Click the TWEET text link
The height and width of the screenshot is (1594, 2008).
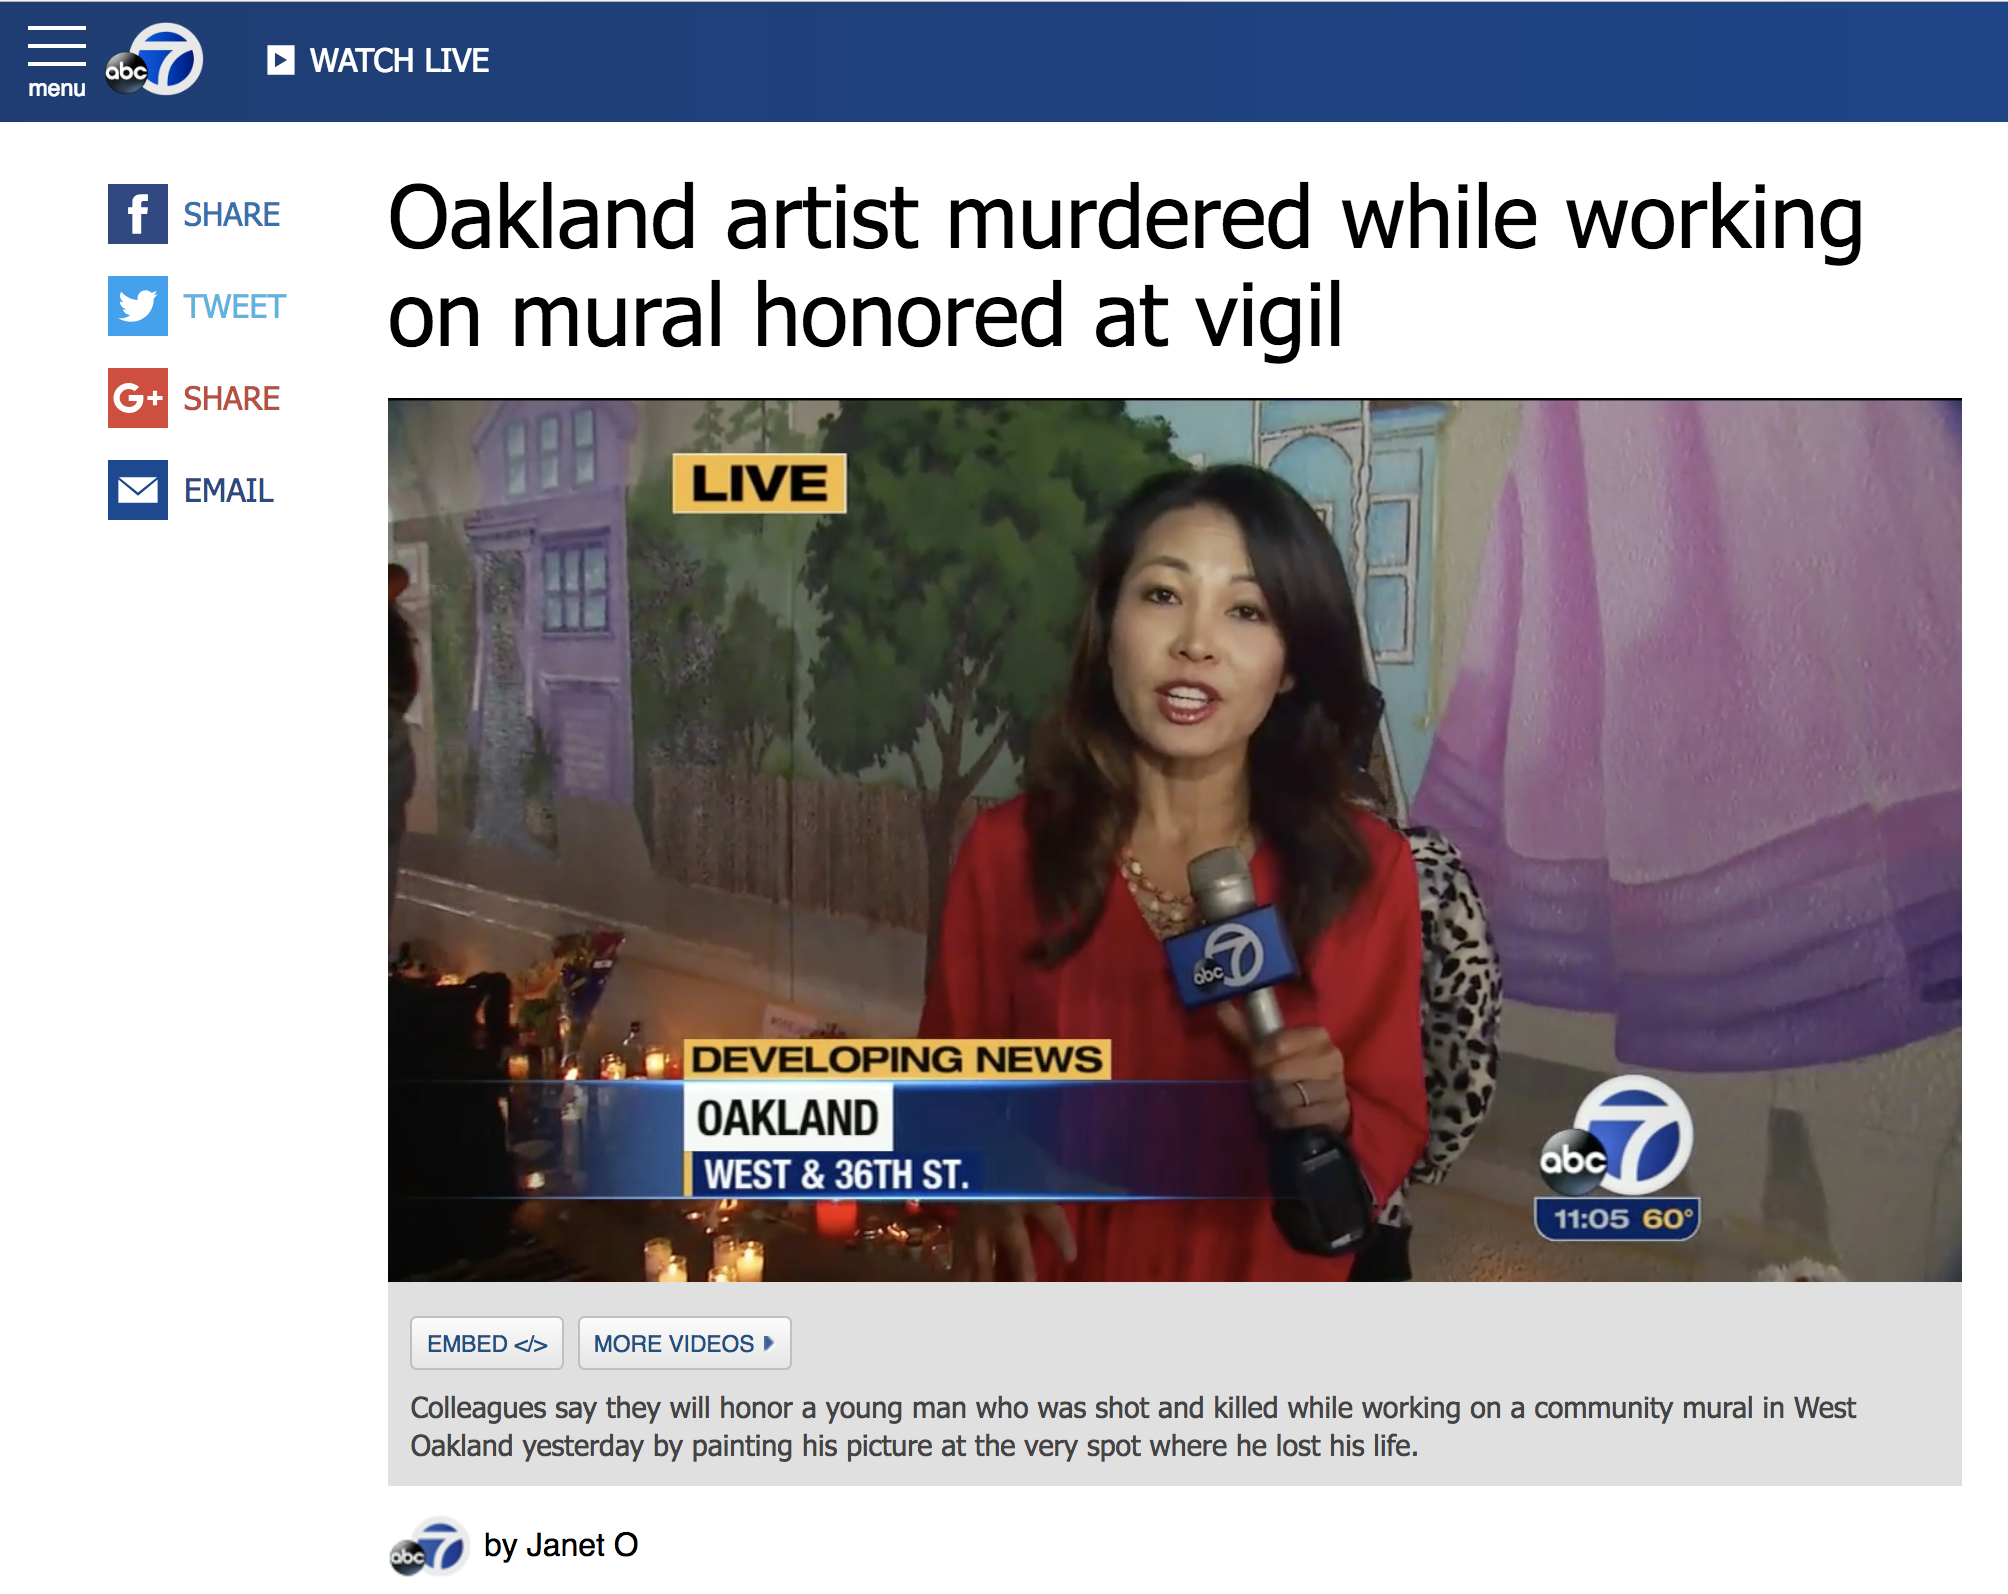(235, 307)
